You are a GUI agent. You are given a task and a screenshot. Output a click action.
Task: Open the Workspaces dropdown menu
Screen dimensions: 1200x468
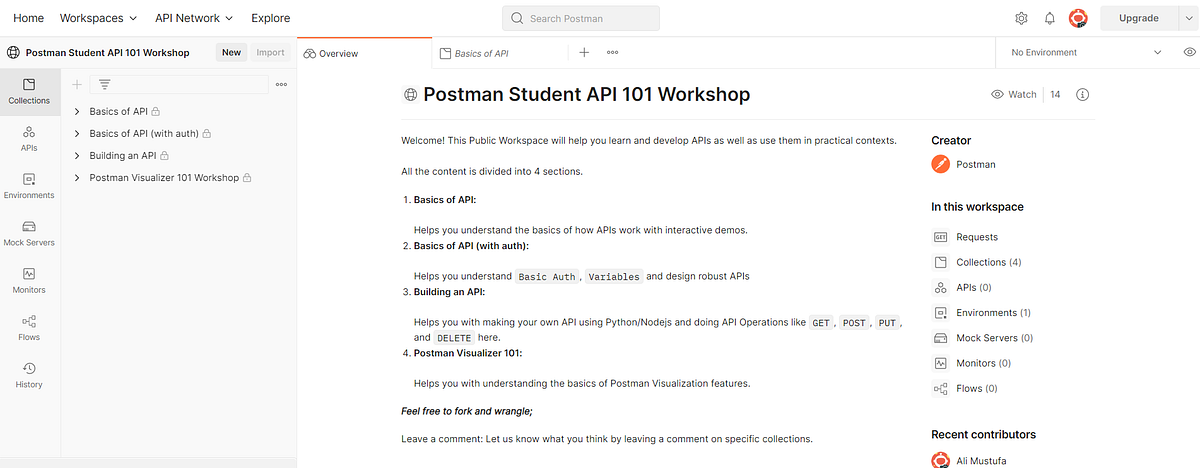[99, 18]
